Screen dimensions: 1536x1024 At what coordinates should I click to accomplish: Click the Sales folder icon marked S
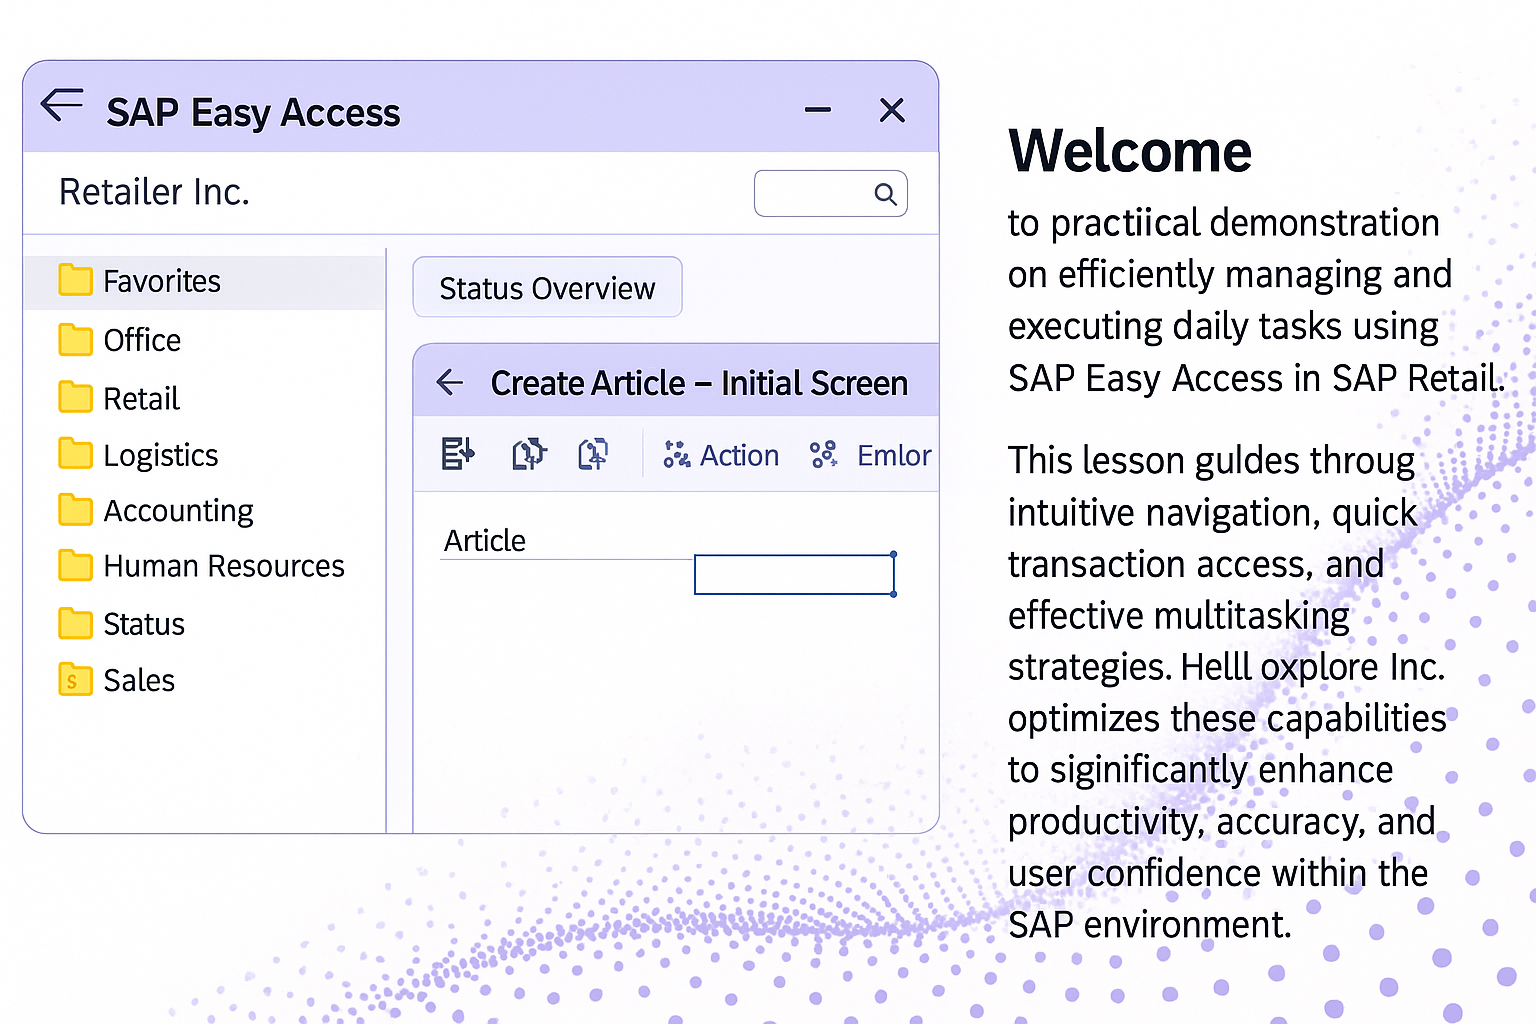pyautogui.click(x=75, y=679)
